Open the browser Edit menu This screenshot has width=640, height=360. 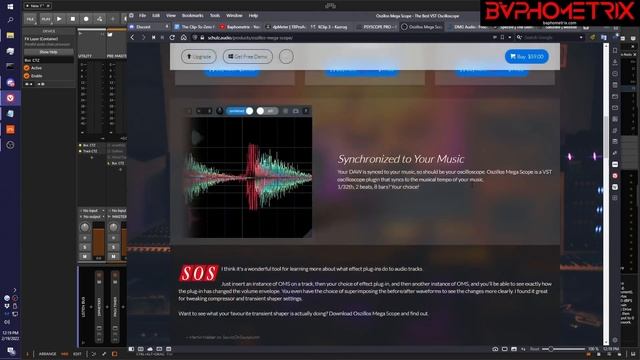tap(156, 16)
